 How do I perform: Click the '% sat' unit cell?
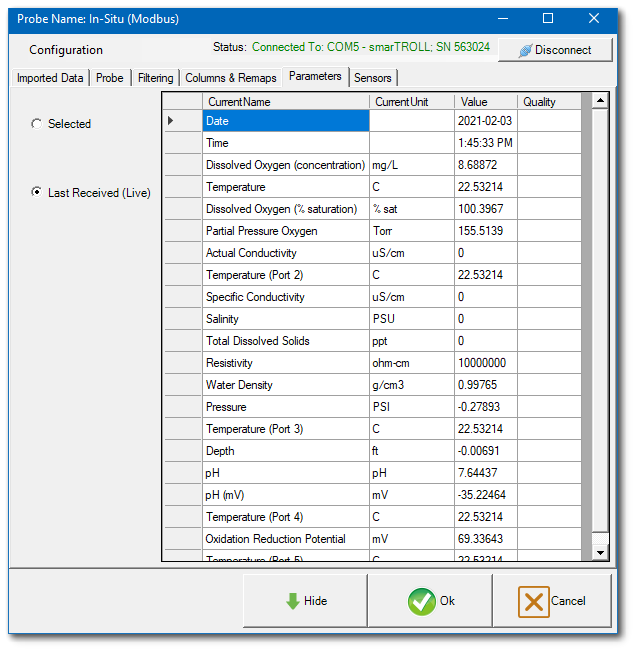coord(412,209)
